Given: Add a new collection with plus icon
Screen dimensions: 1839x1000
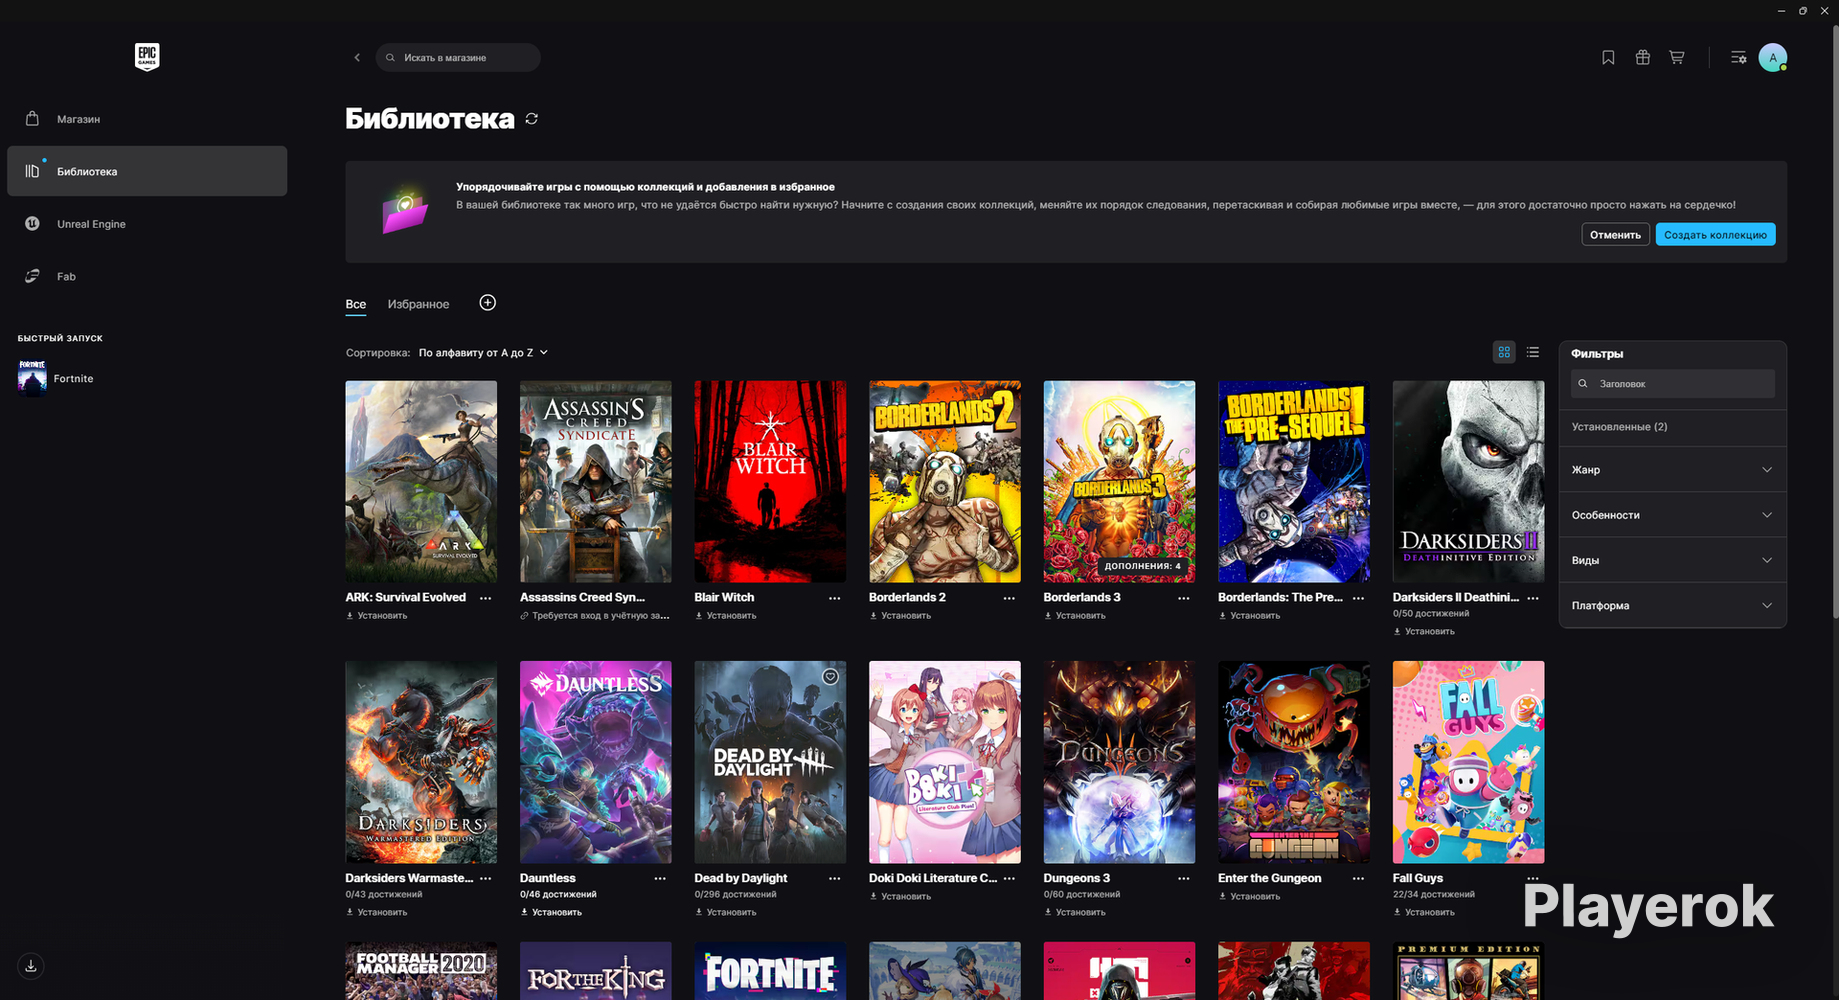Looking at the screenshot, I should coord(488,303).
